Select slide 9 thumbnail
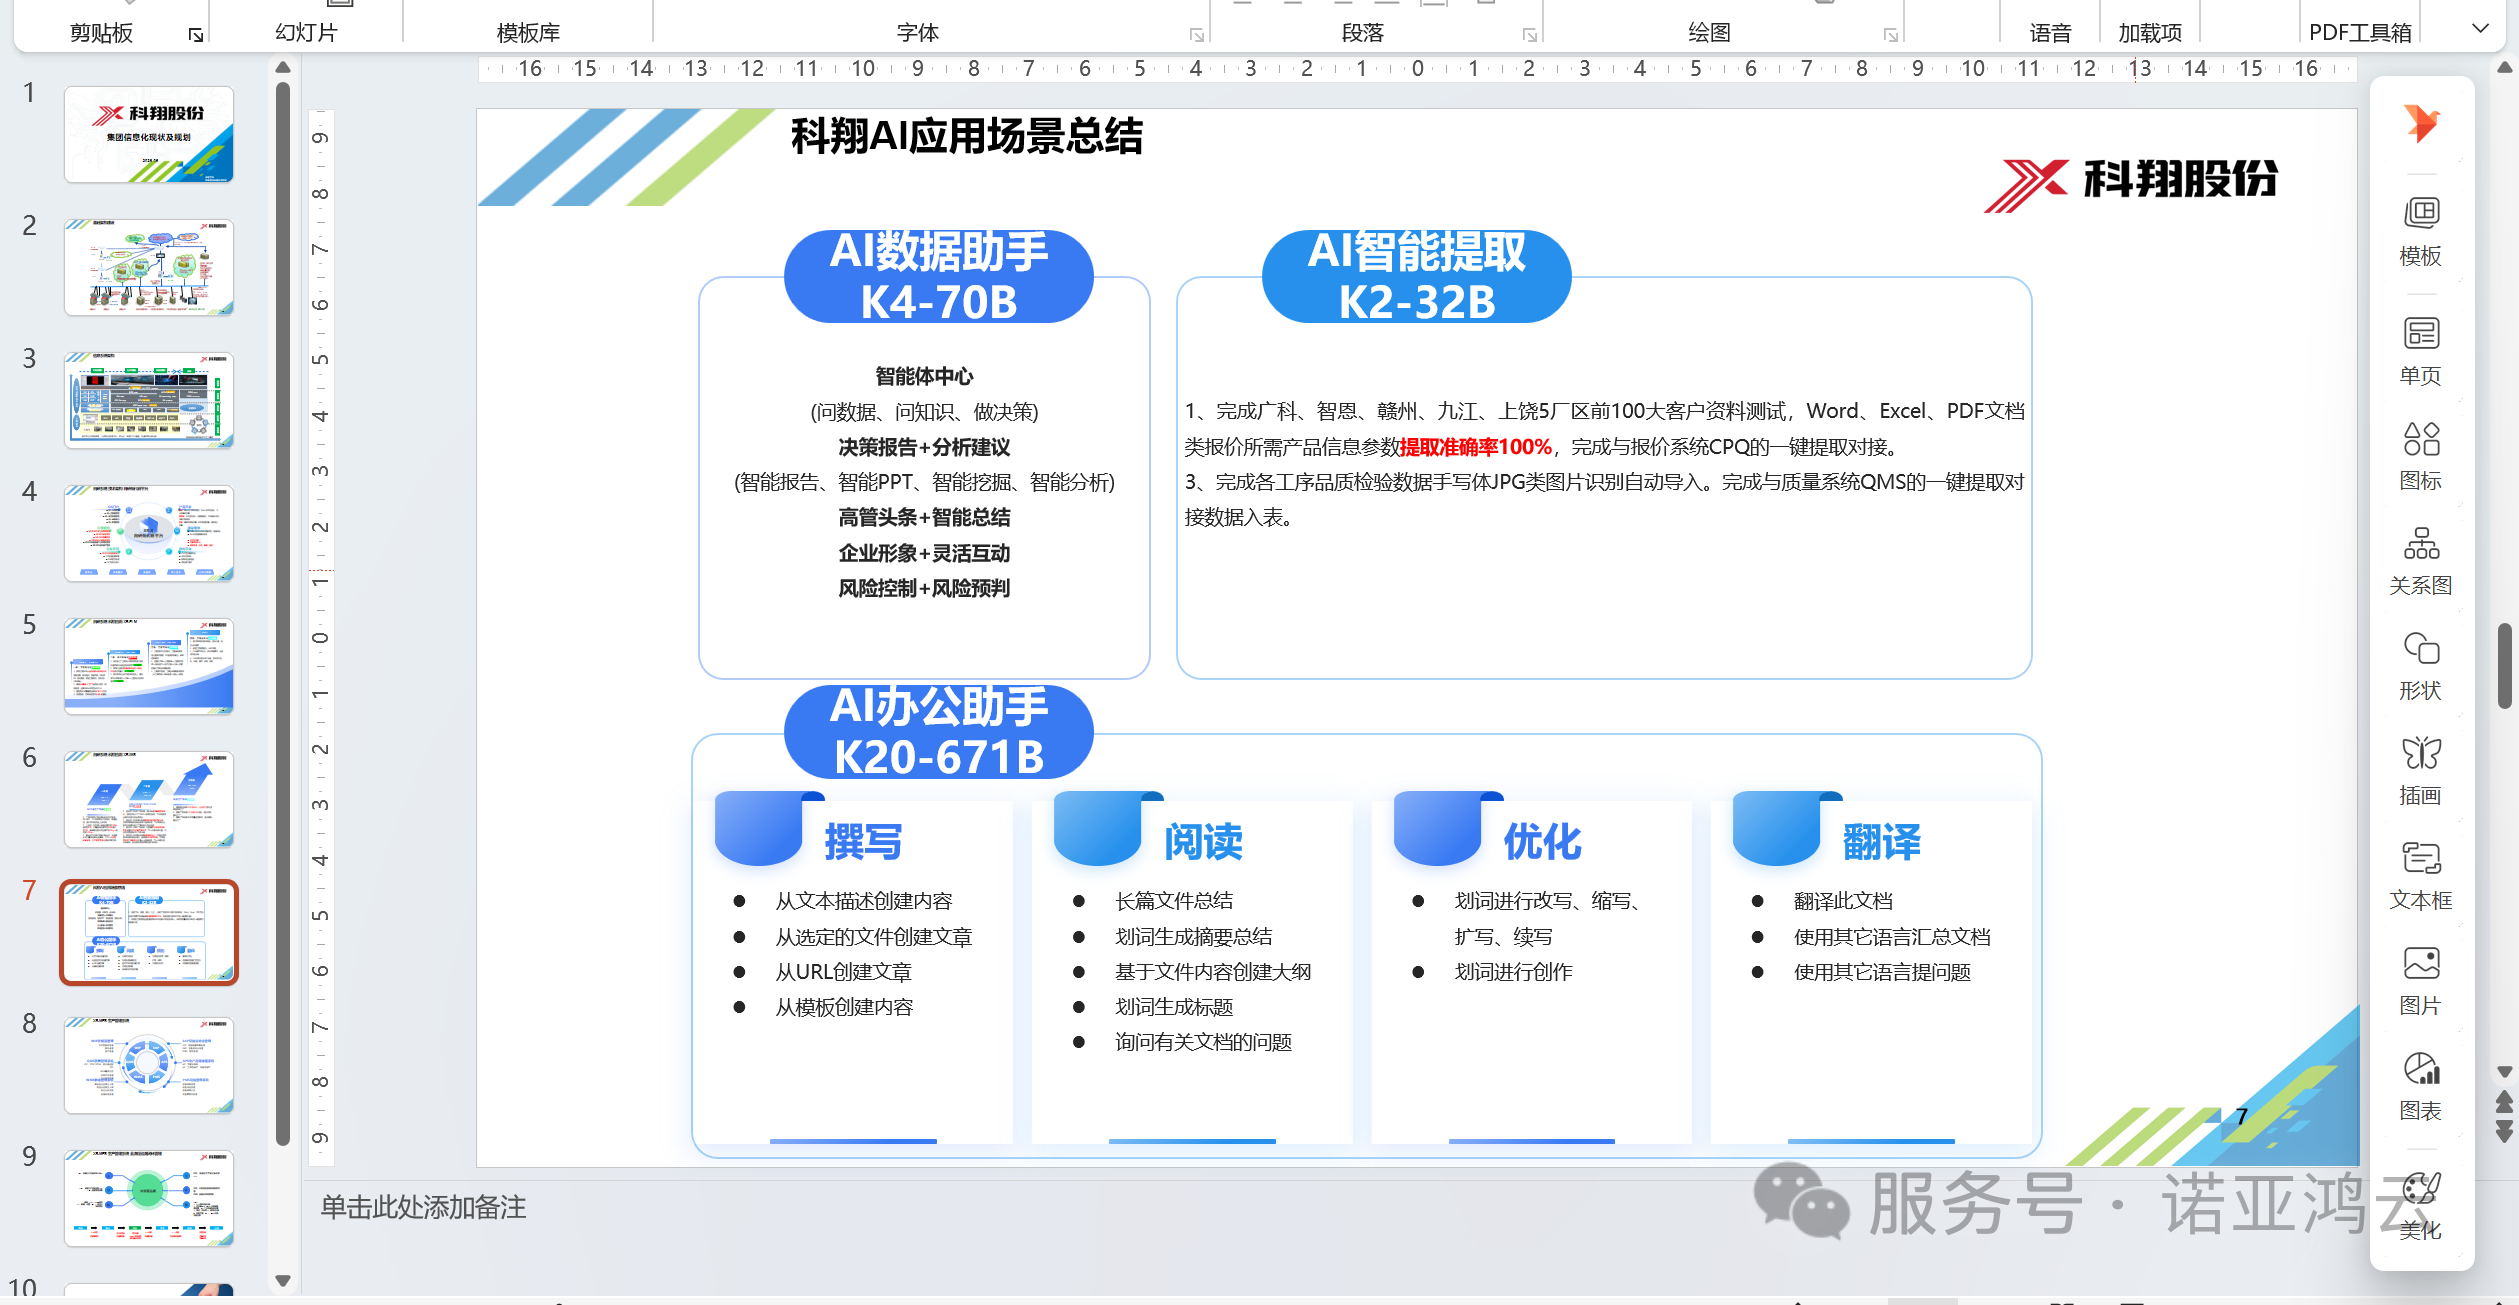2519x1305 pixels. (x=149, y=1198)
